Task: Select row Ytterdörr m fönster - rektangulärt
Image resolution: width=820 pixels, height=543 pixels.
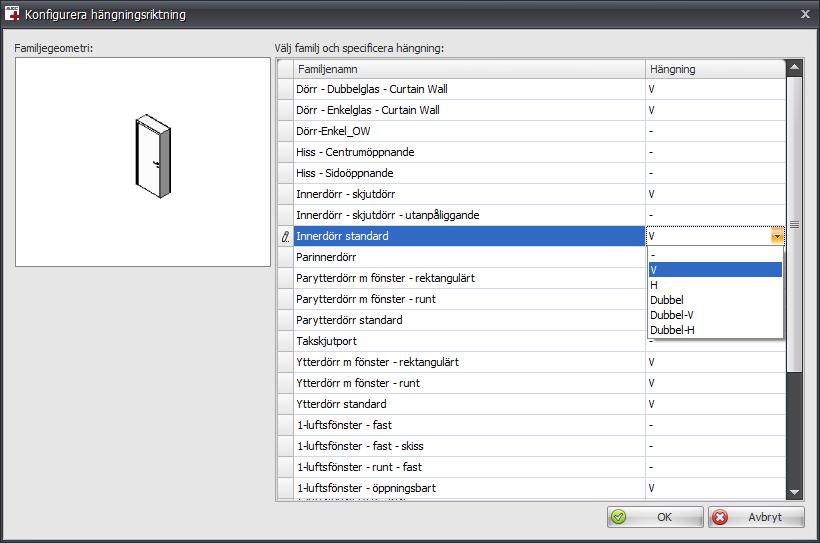Action: point(469,362)
